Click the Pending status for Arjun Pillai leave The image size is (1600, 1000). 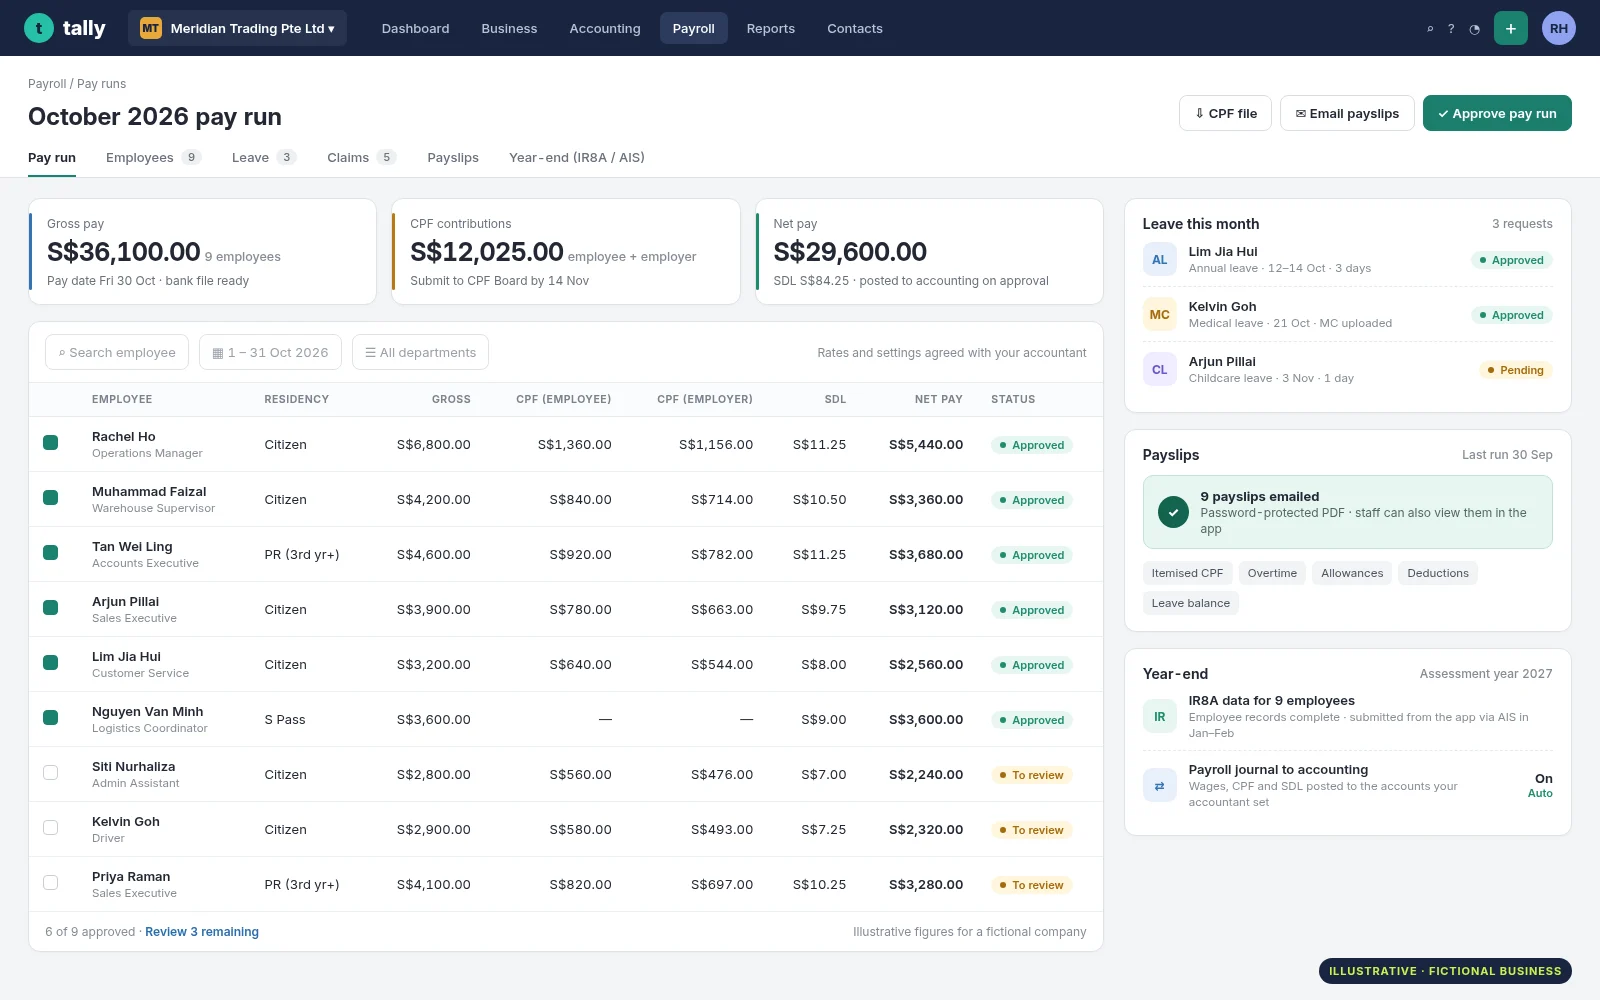tap(1515, 370)
